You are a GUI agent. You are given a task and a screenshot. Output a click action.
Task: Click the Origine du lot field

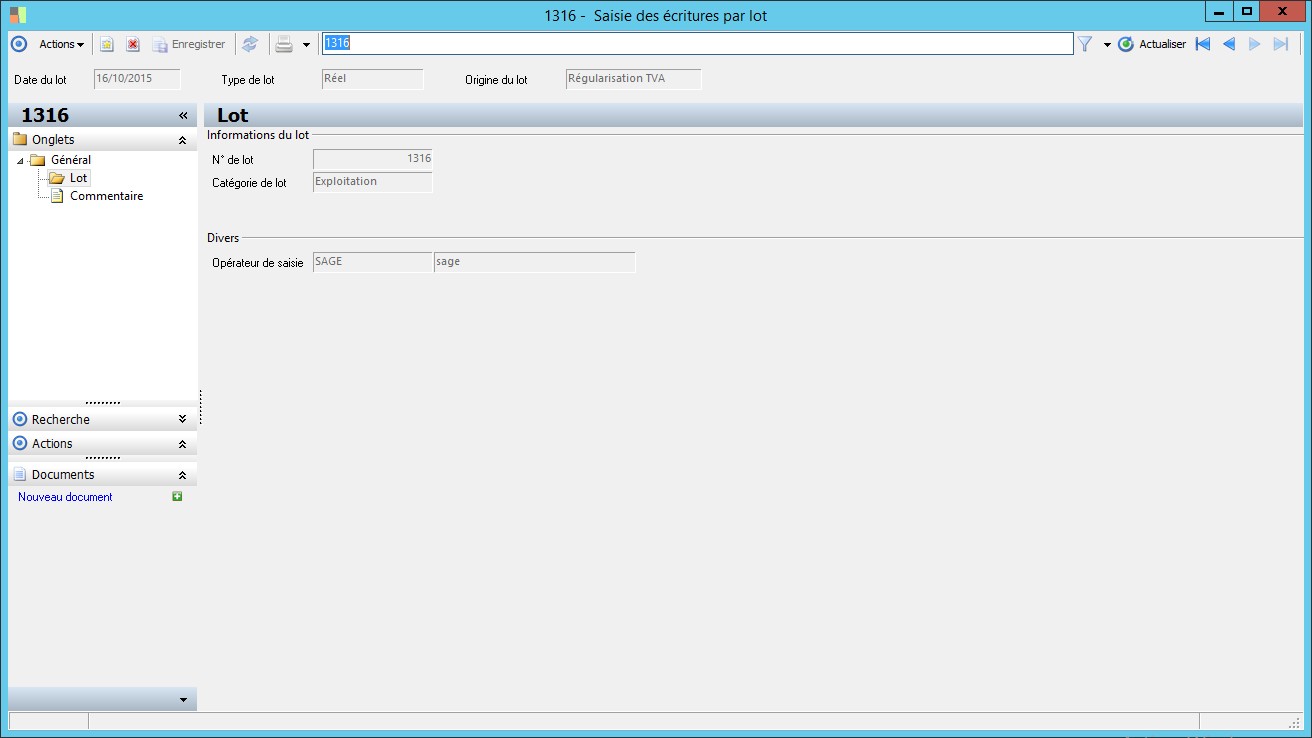tap(633, 79)
